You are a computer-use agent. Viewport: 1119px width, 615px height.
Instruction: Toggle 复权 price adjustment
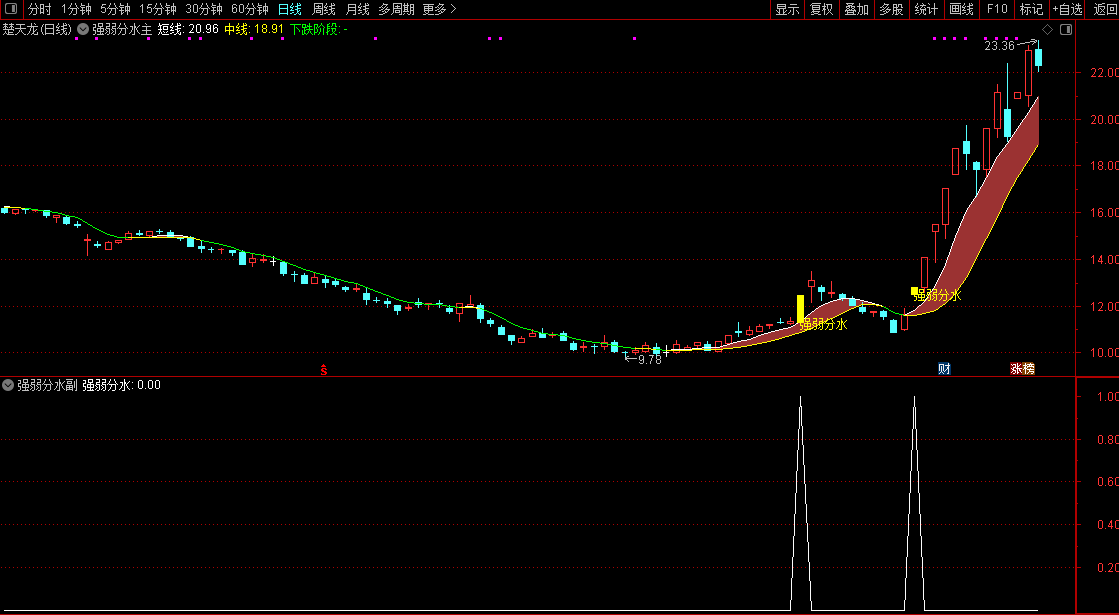click(821, 9)
